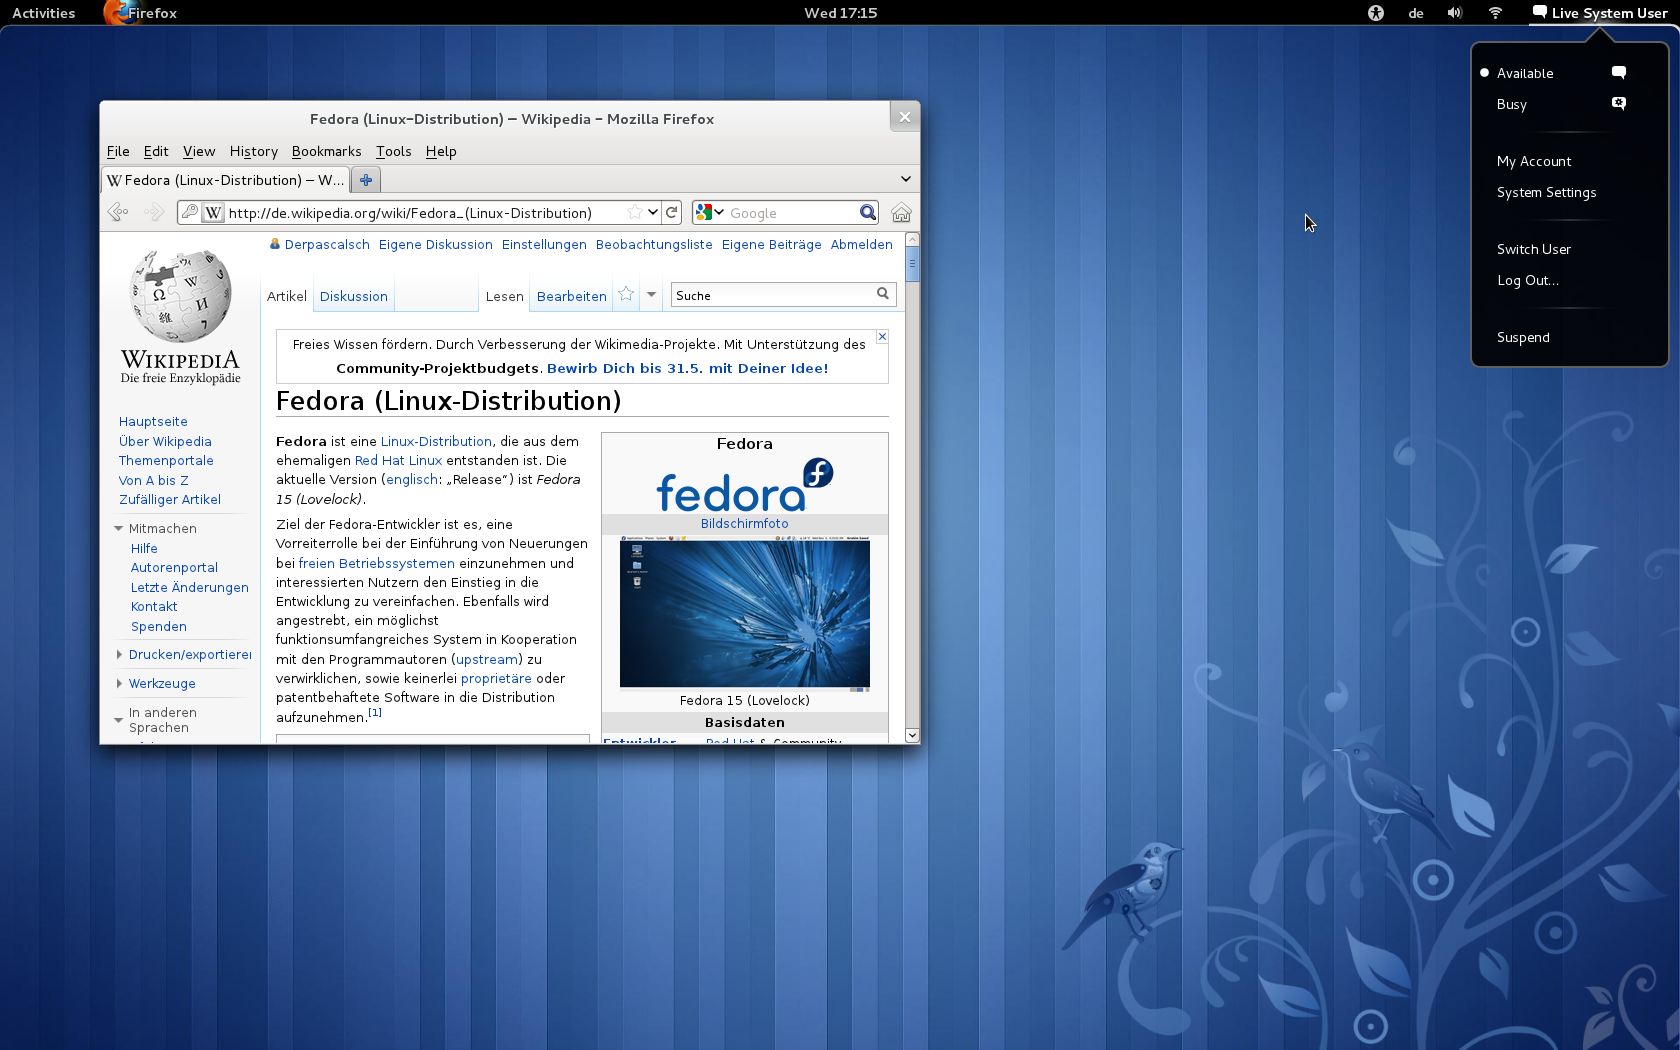Click the Busy status chat bubble icon

coord(1618,103)
